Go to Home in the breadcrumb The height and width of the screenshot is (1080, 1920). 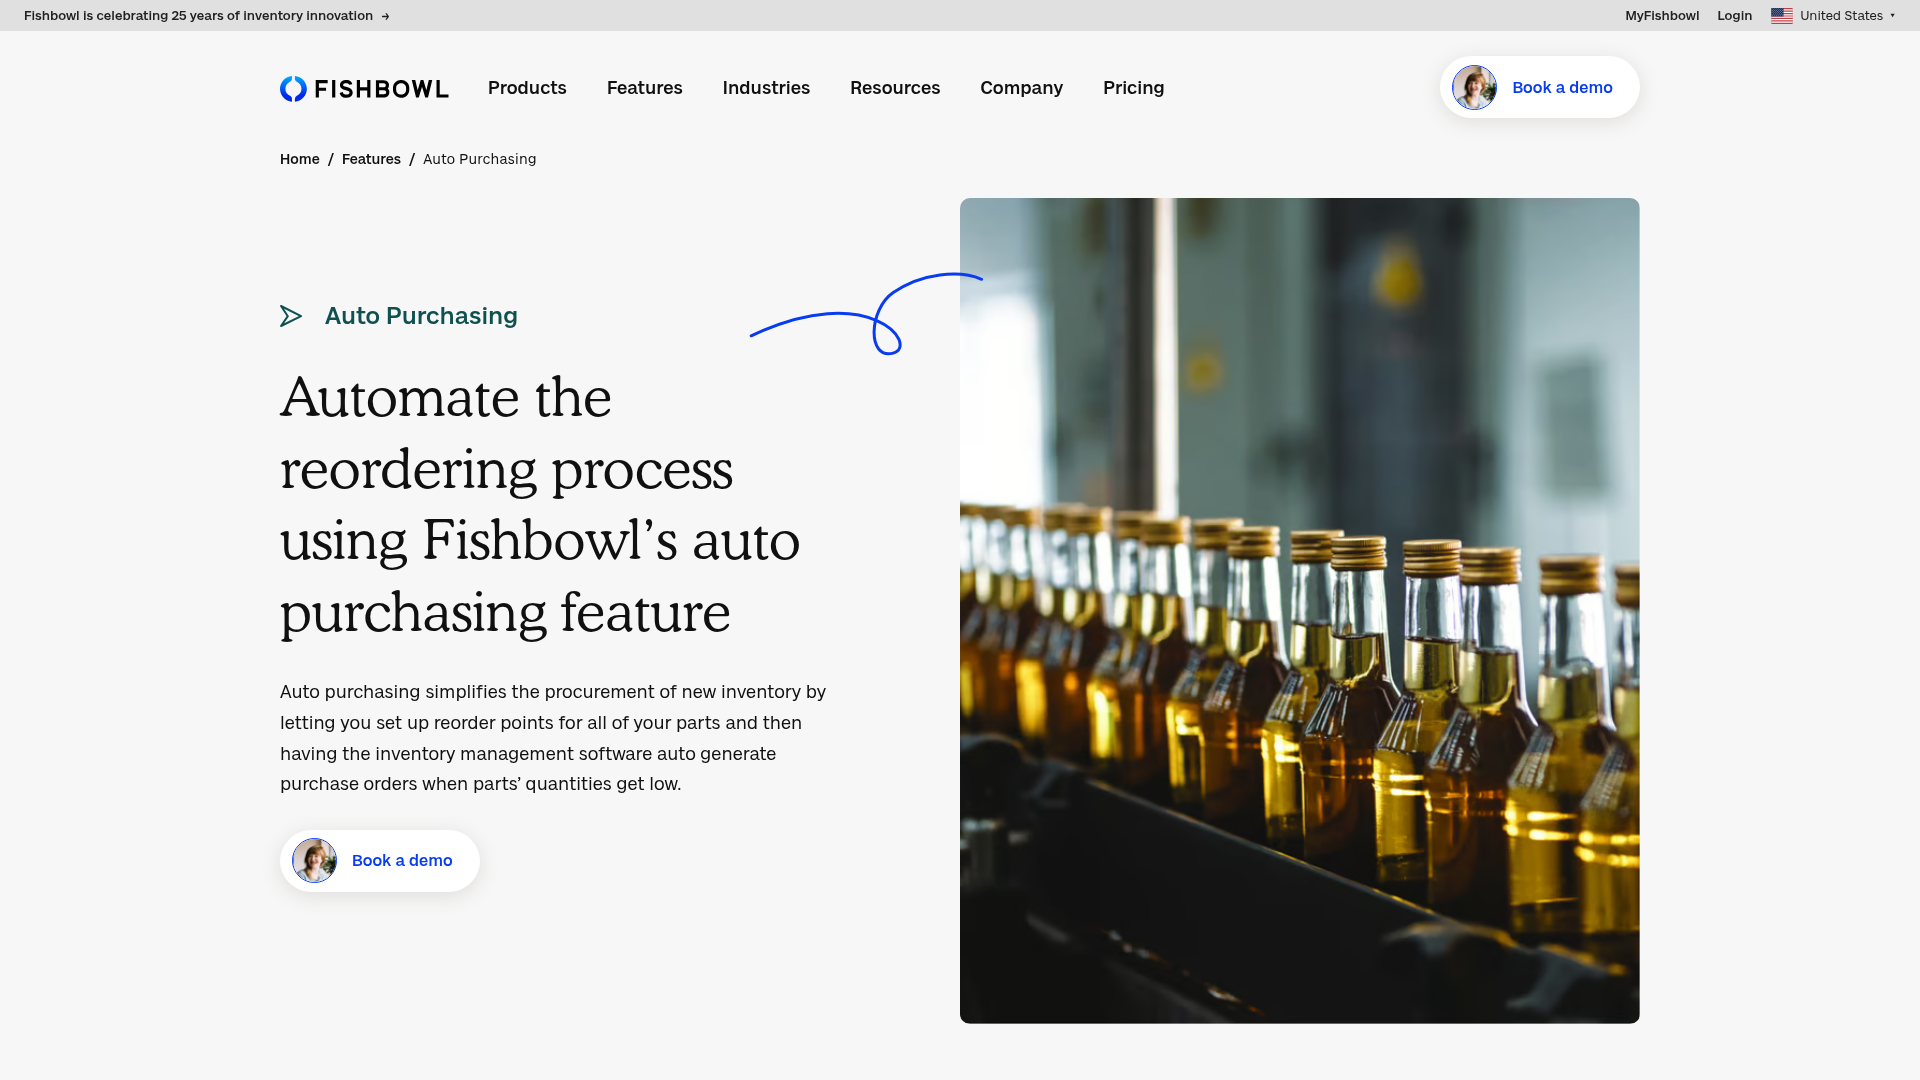(300, 159)
